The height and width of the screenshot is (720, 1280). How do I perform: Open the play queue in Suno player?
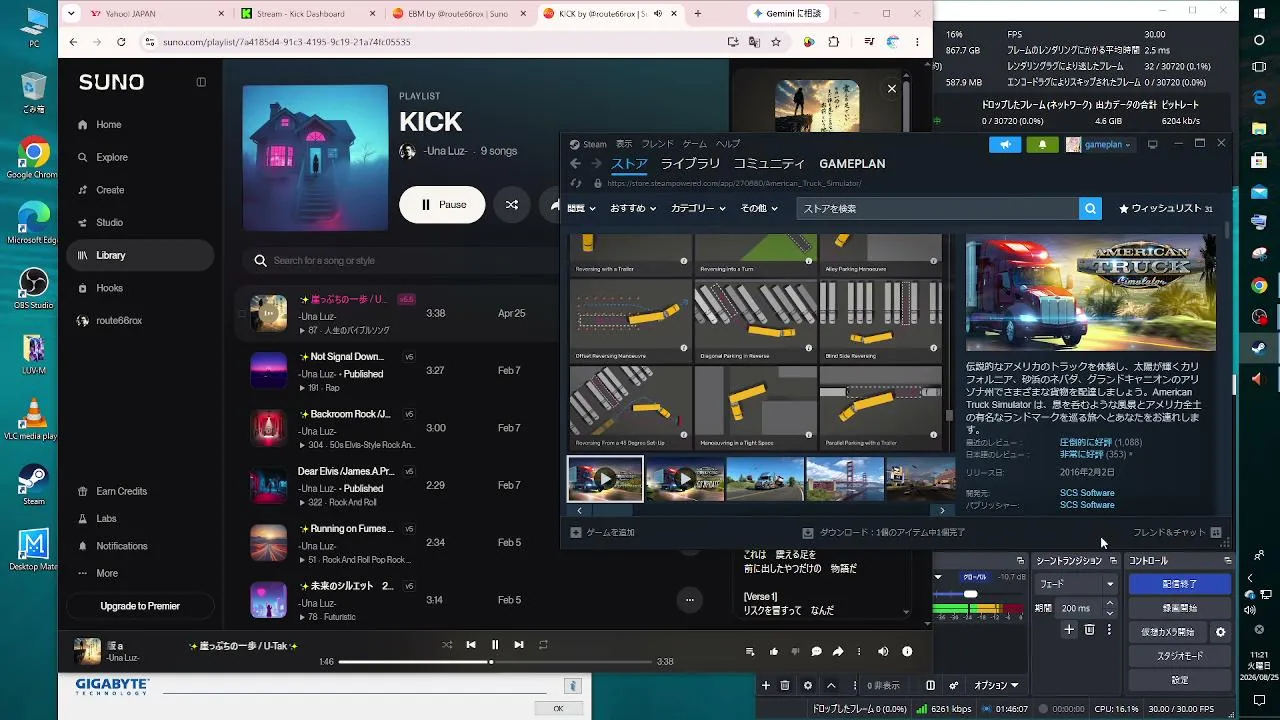click(750, 652)
